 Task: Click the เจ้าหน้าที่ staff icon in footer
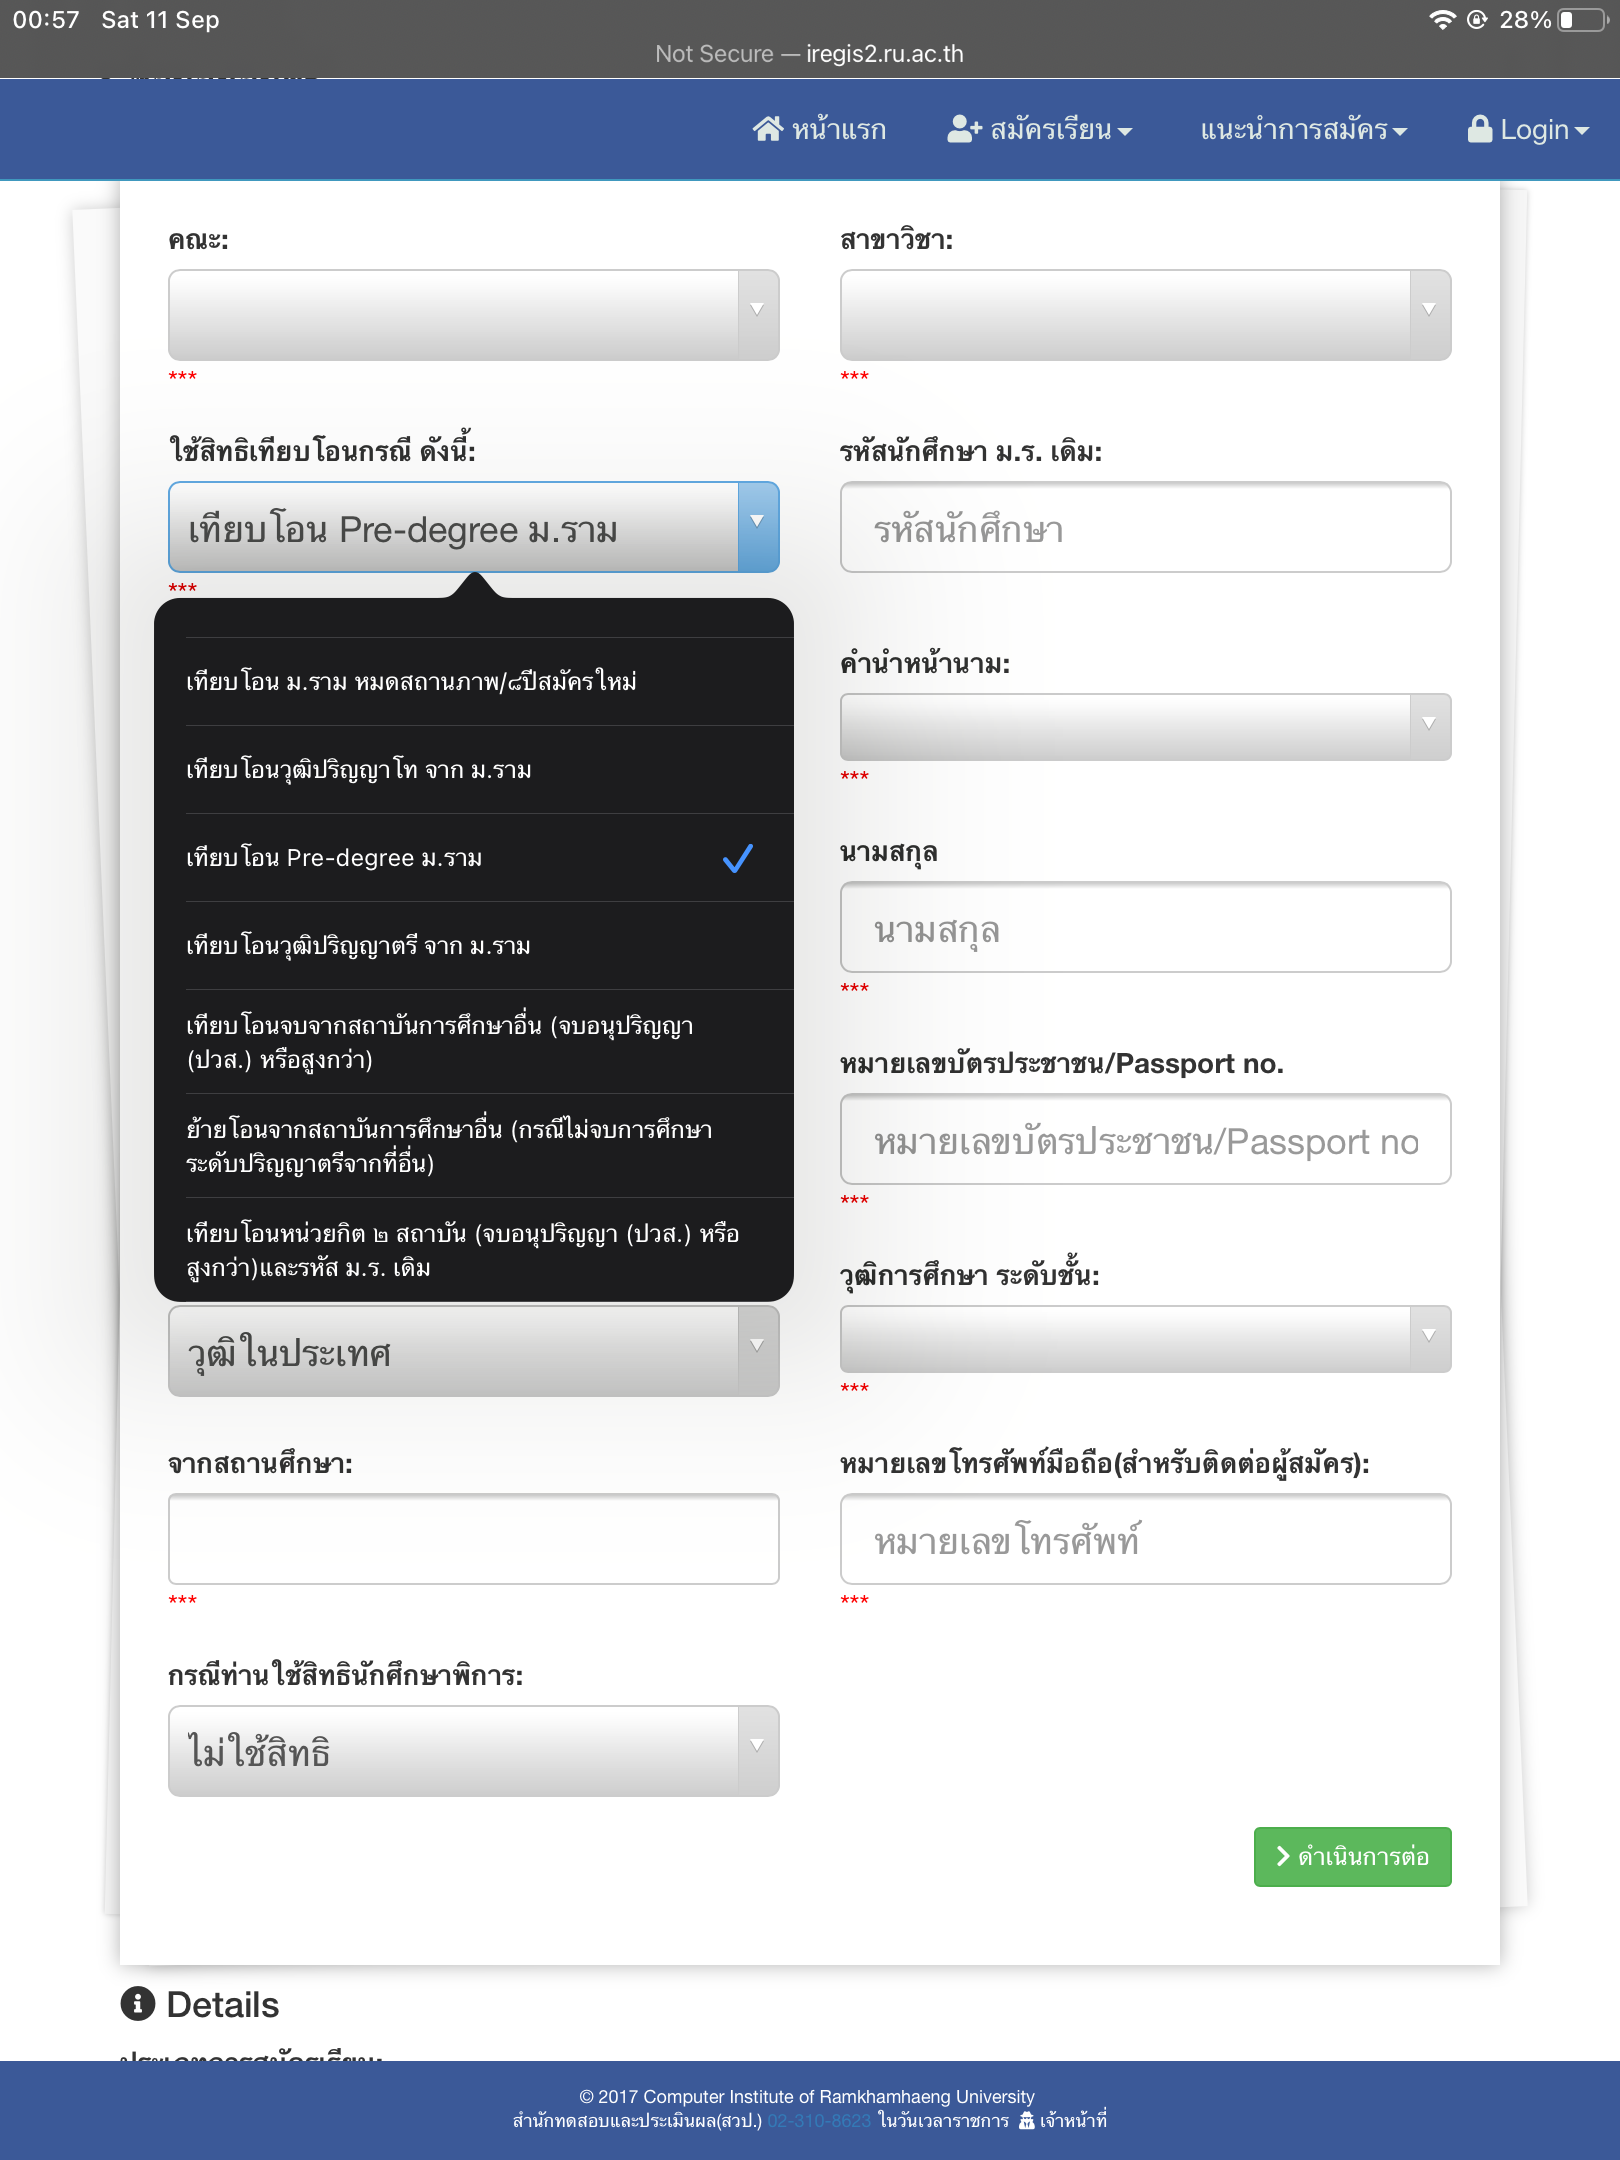[1026, 2121]
